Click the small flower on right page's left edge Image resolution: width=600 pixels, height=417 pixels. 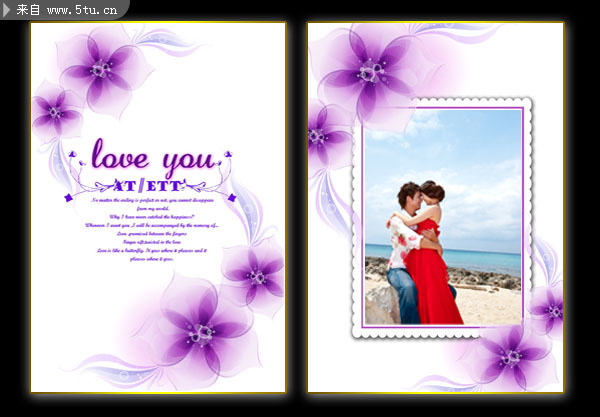point(321,136)
